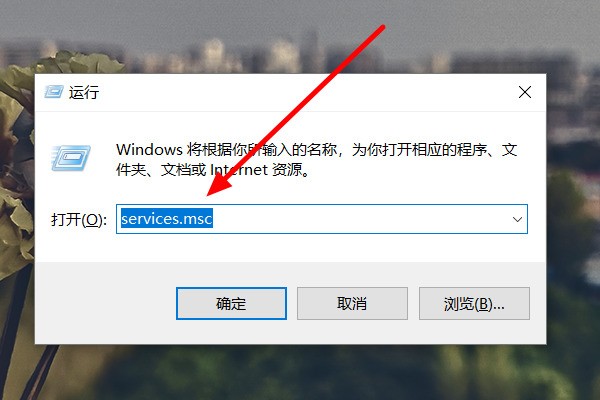Click the empty title bar area beside 运行

coord(306,92)
